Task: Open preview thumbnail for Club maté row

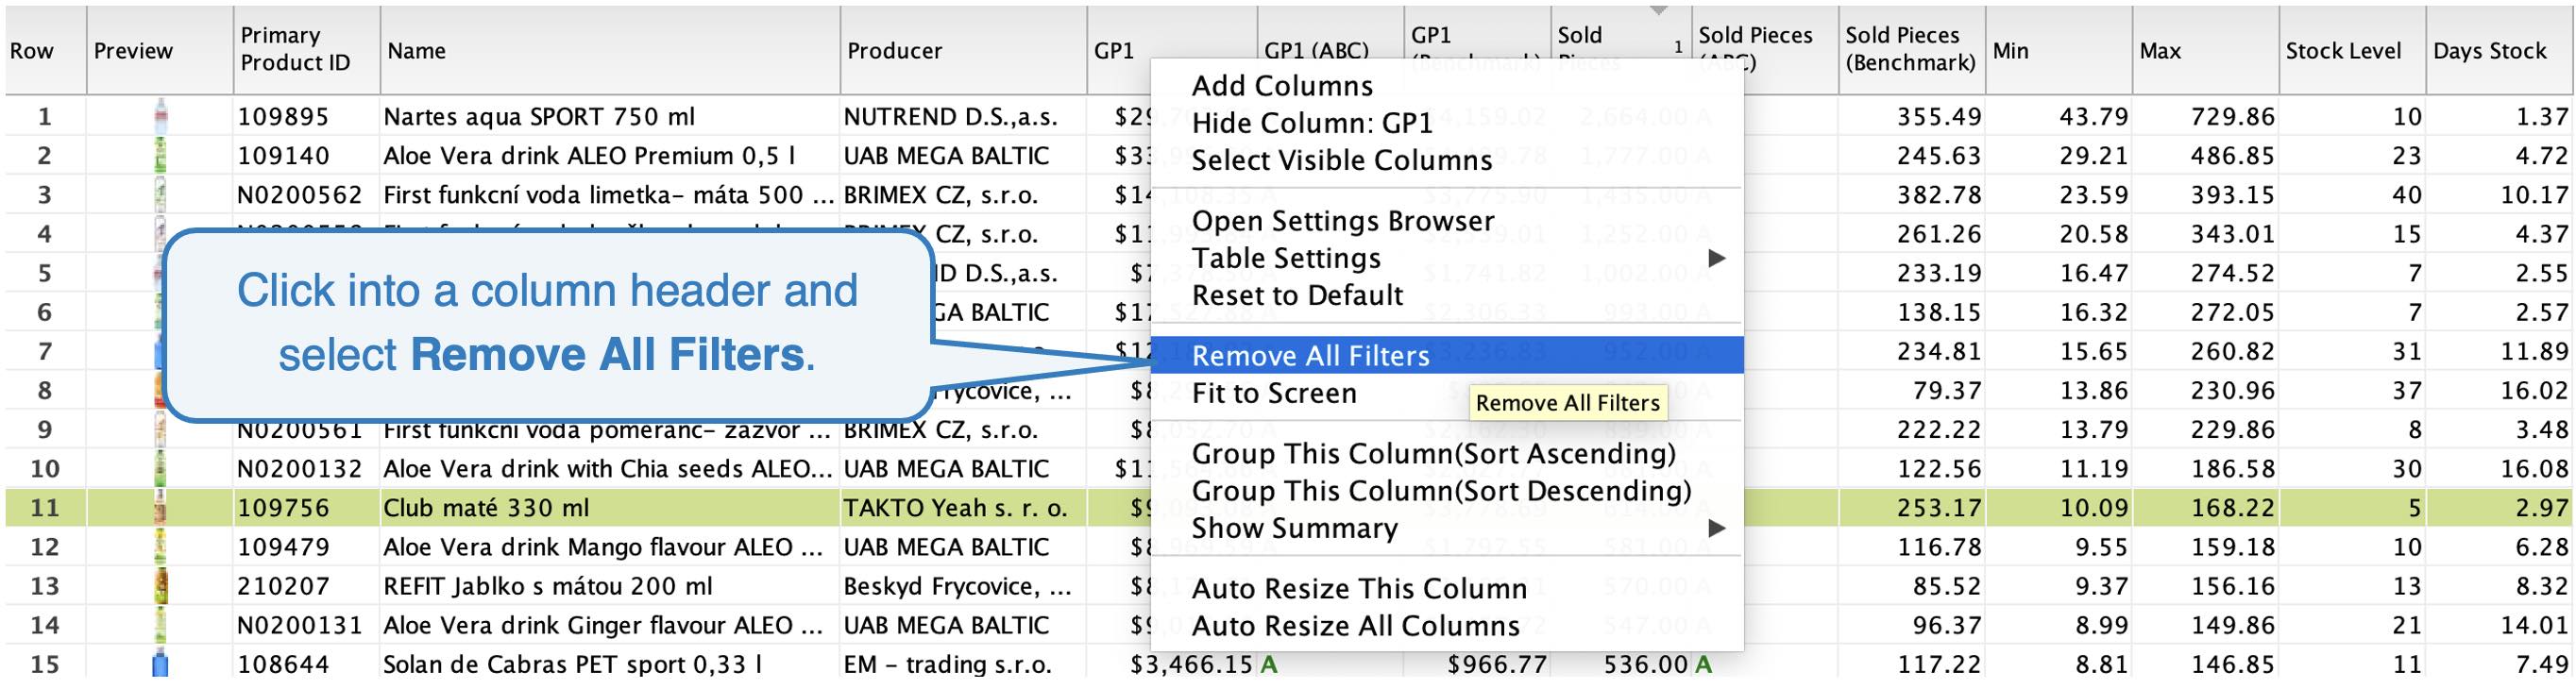Action: [x=160, y=507]
